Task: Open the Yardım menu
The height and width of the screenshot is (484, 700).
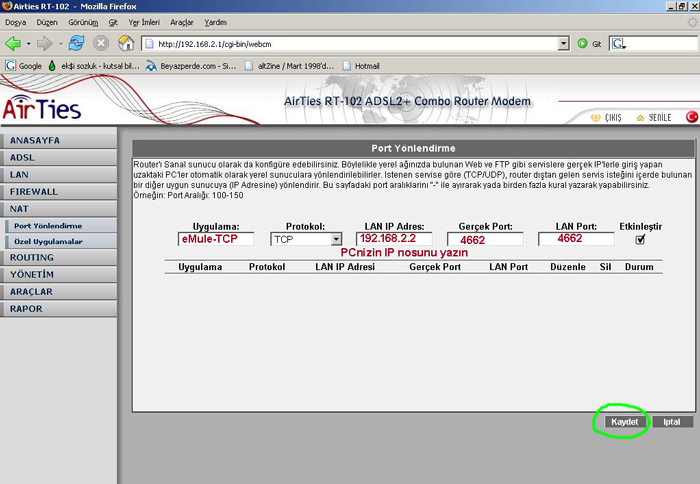Action: [x=215, y=22]
